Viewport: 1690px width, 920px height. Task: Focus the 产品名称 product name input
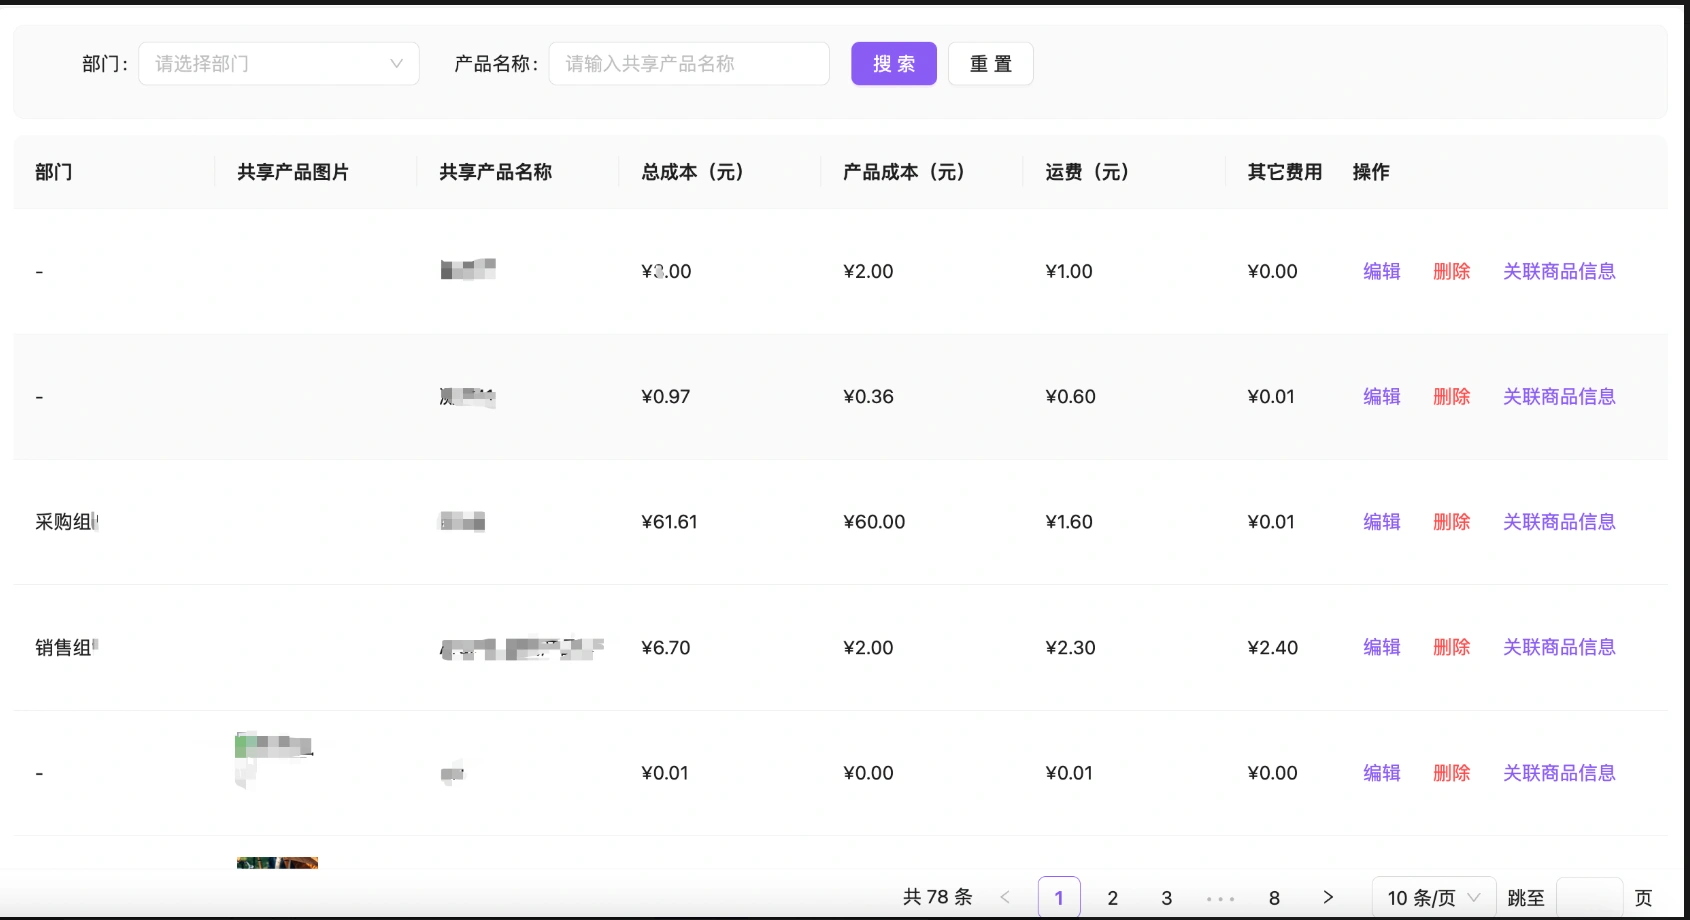[689, 64]
